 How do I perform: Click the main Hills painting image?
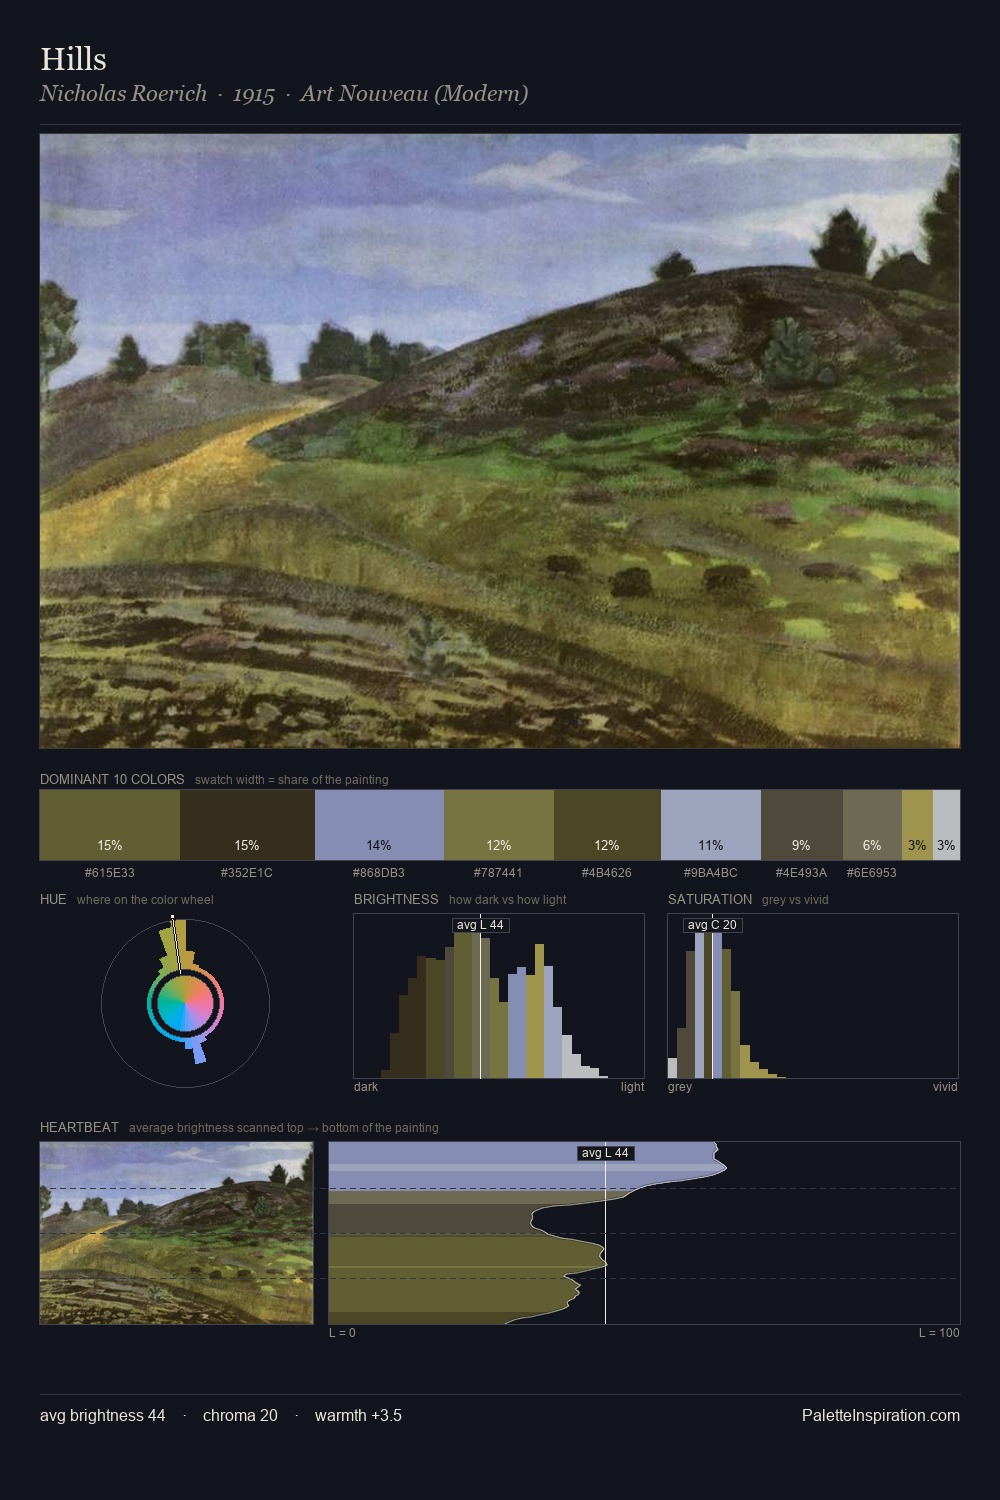click(500, 441)
